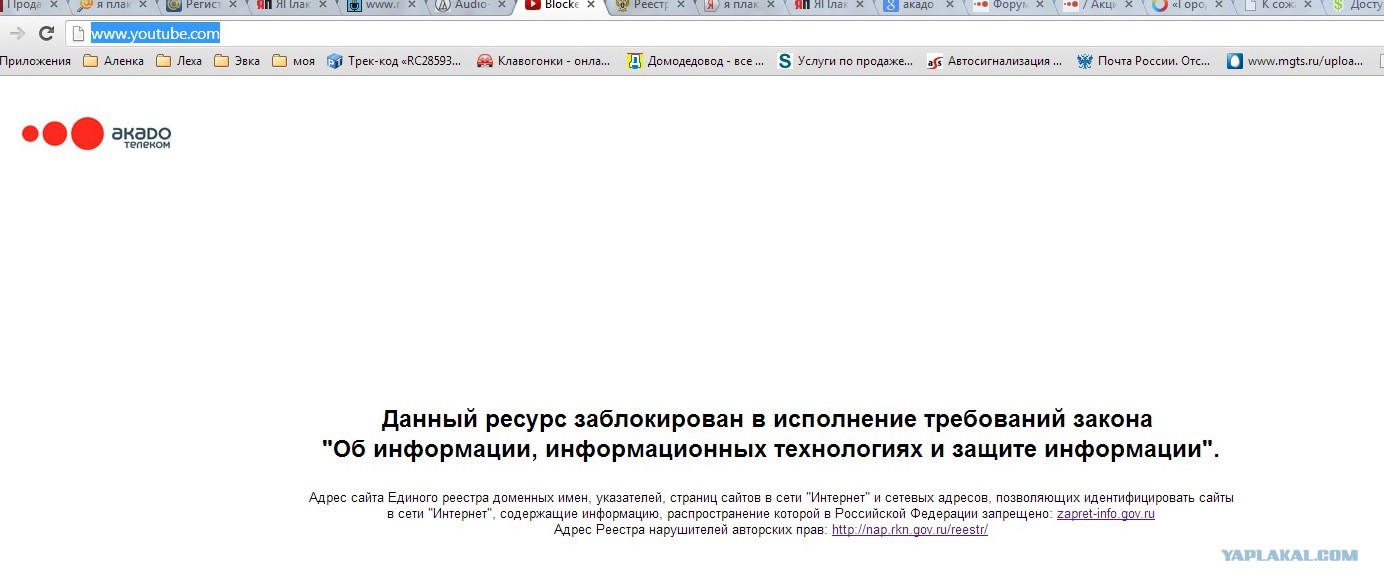Open the Эвка bookmarks folder
The image size is (1384, 585).
point(237,61)
